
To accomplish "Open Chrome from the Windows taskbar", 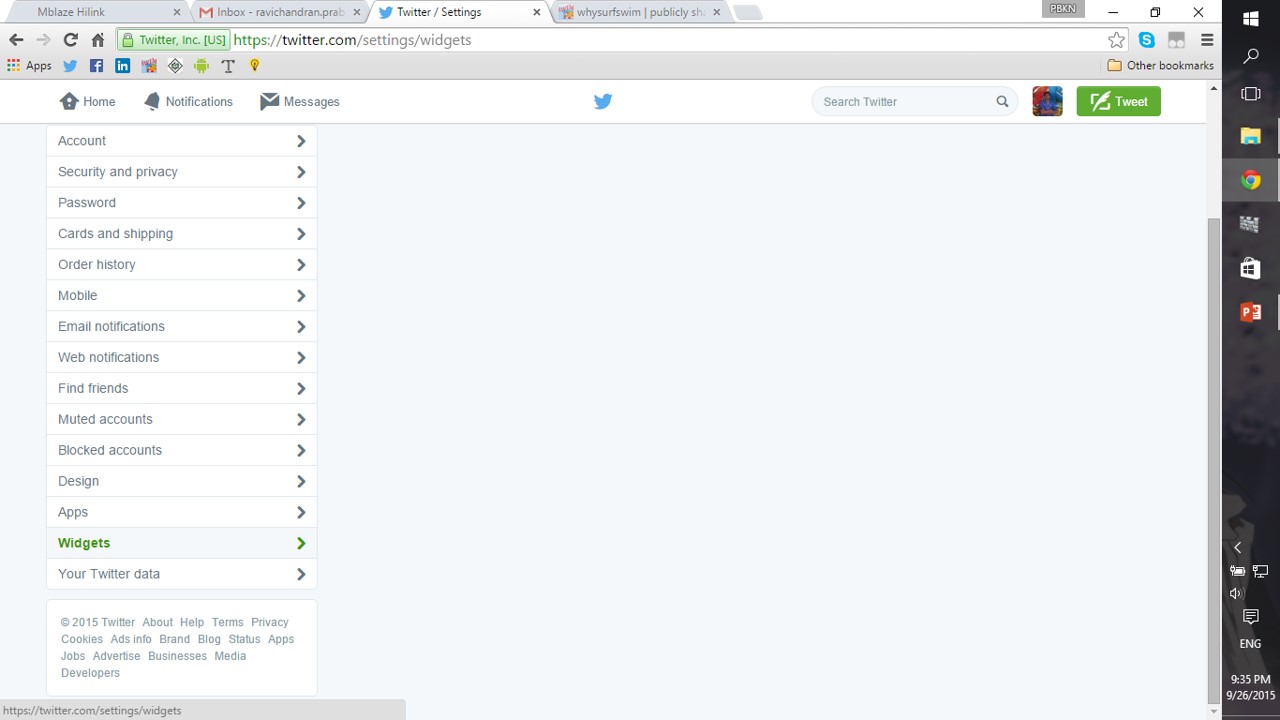I will tap(1250, 181).
